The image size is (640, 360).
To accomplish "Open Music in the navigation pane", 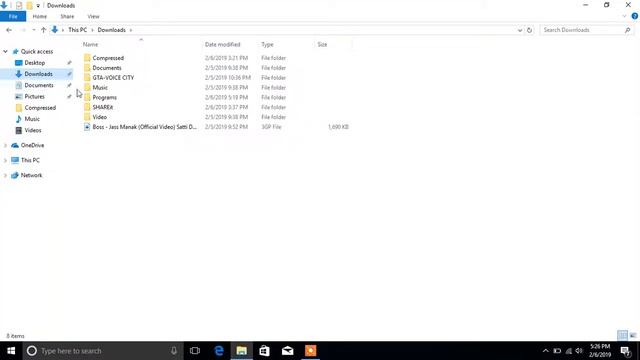I will pos(31,119).
